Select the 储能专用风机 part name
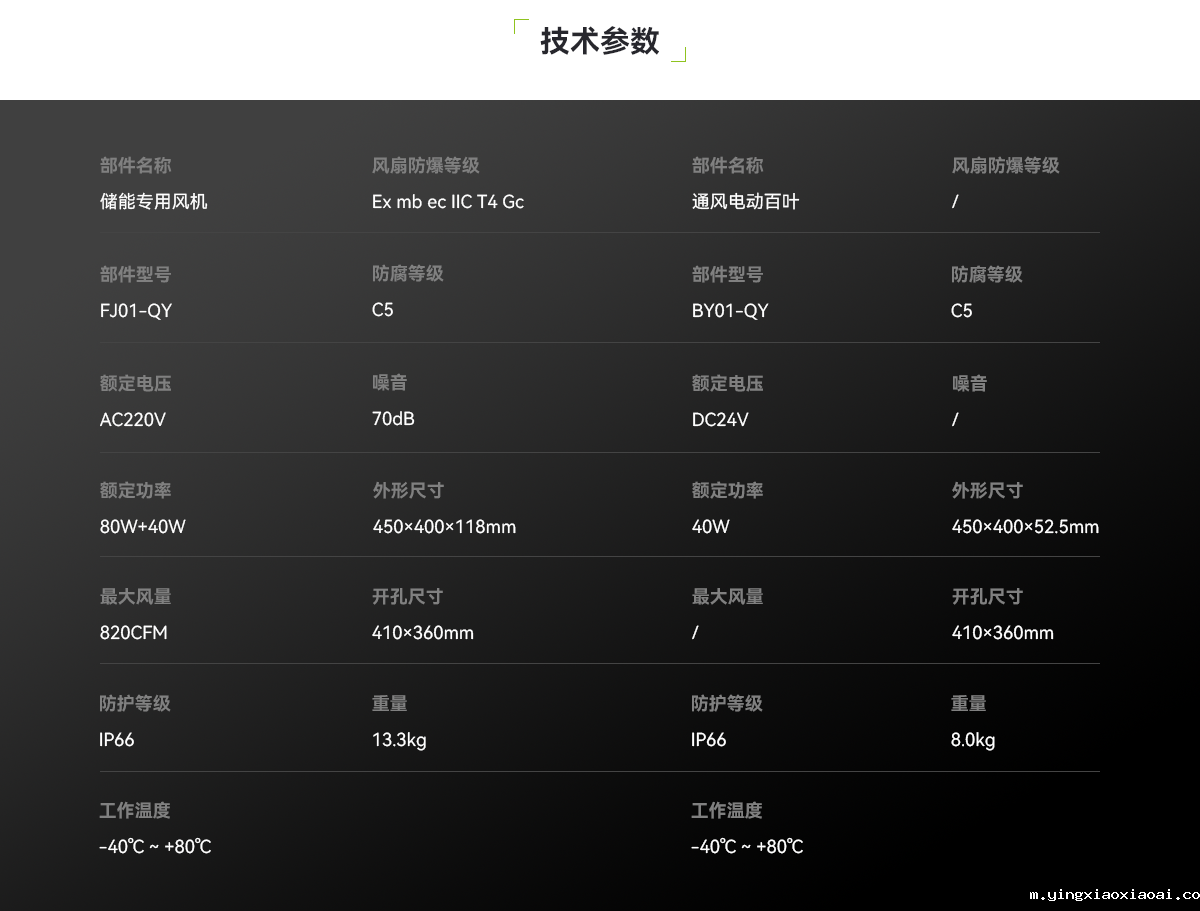This screenshot has height=911, width=1200. point(153,201)
